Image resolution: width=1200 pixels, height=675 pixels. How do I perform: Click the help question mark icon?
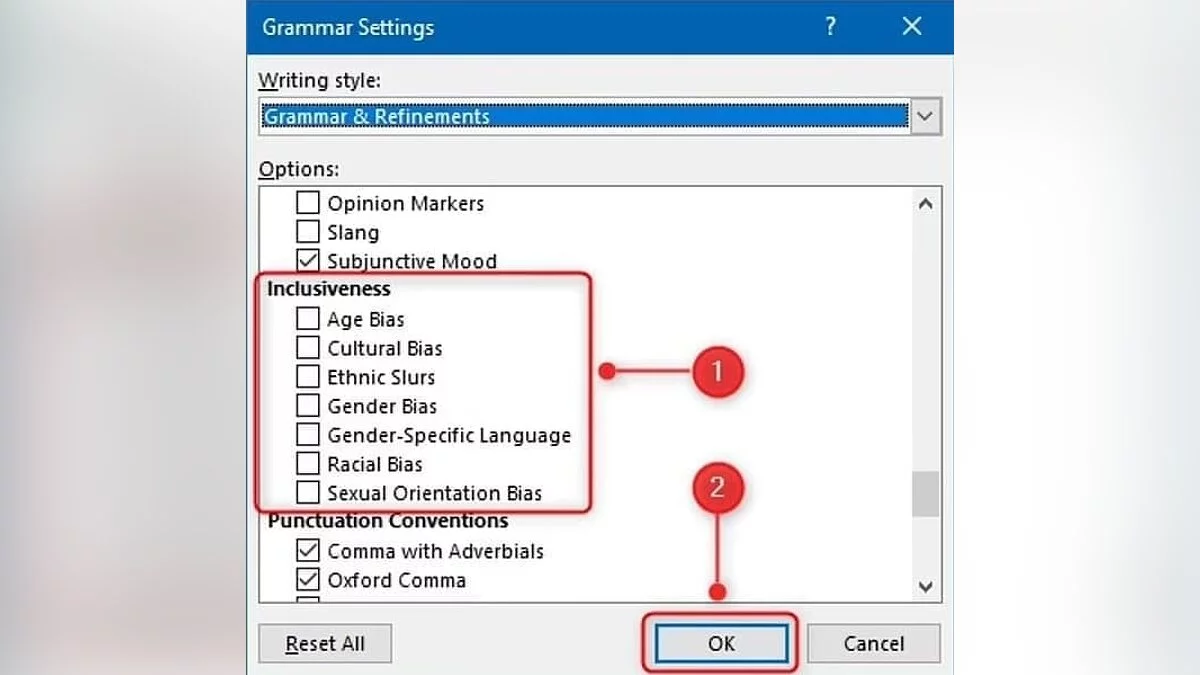coord(830,27)
